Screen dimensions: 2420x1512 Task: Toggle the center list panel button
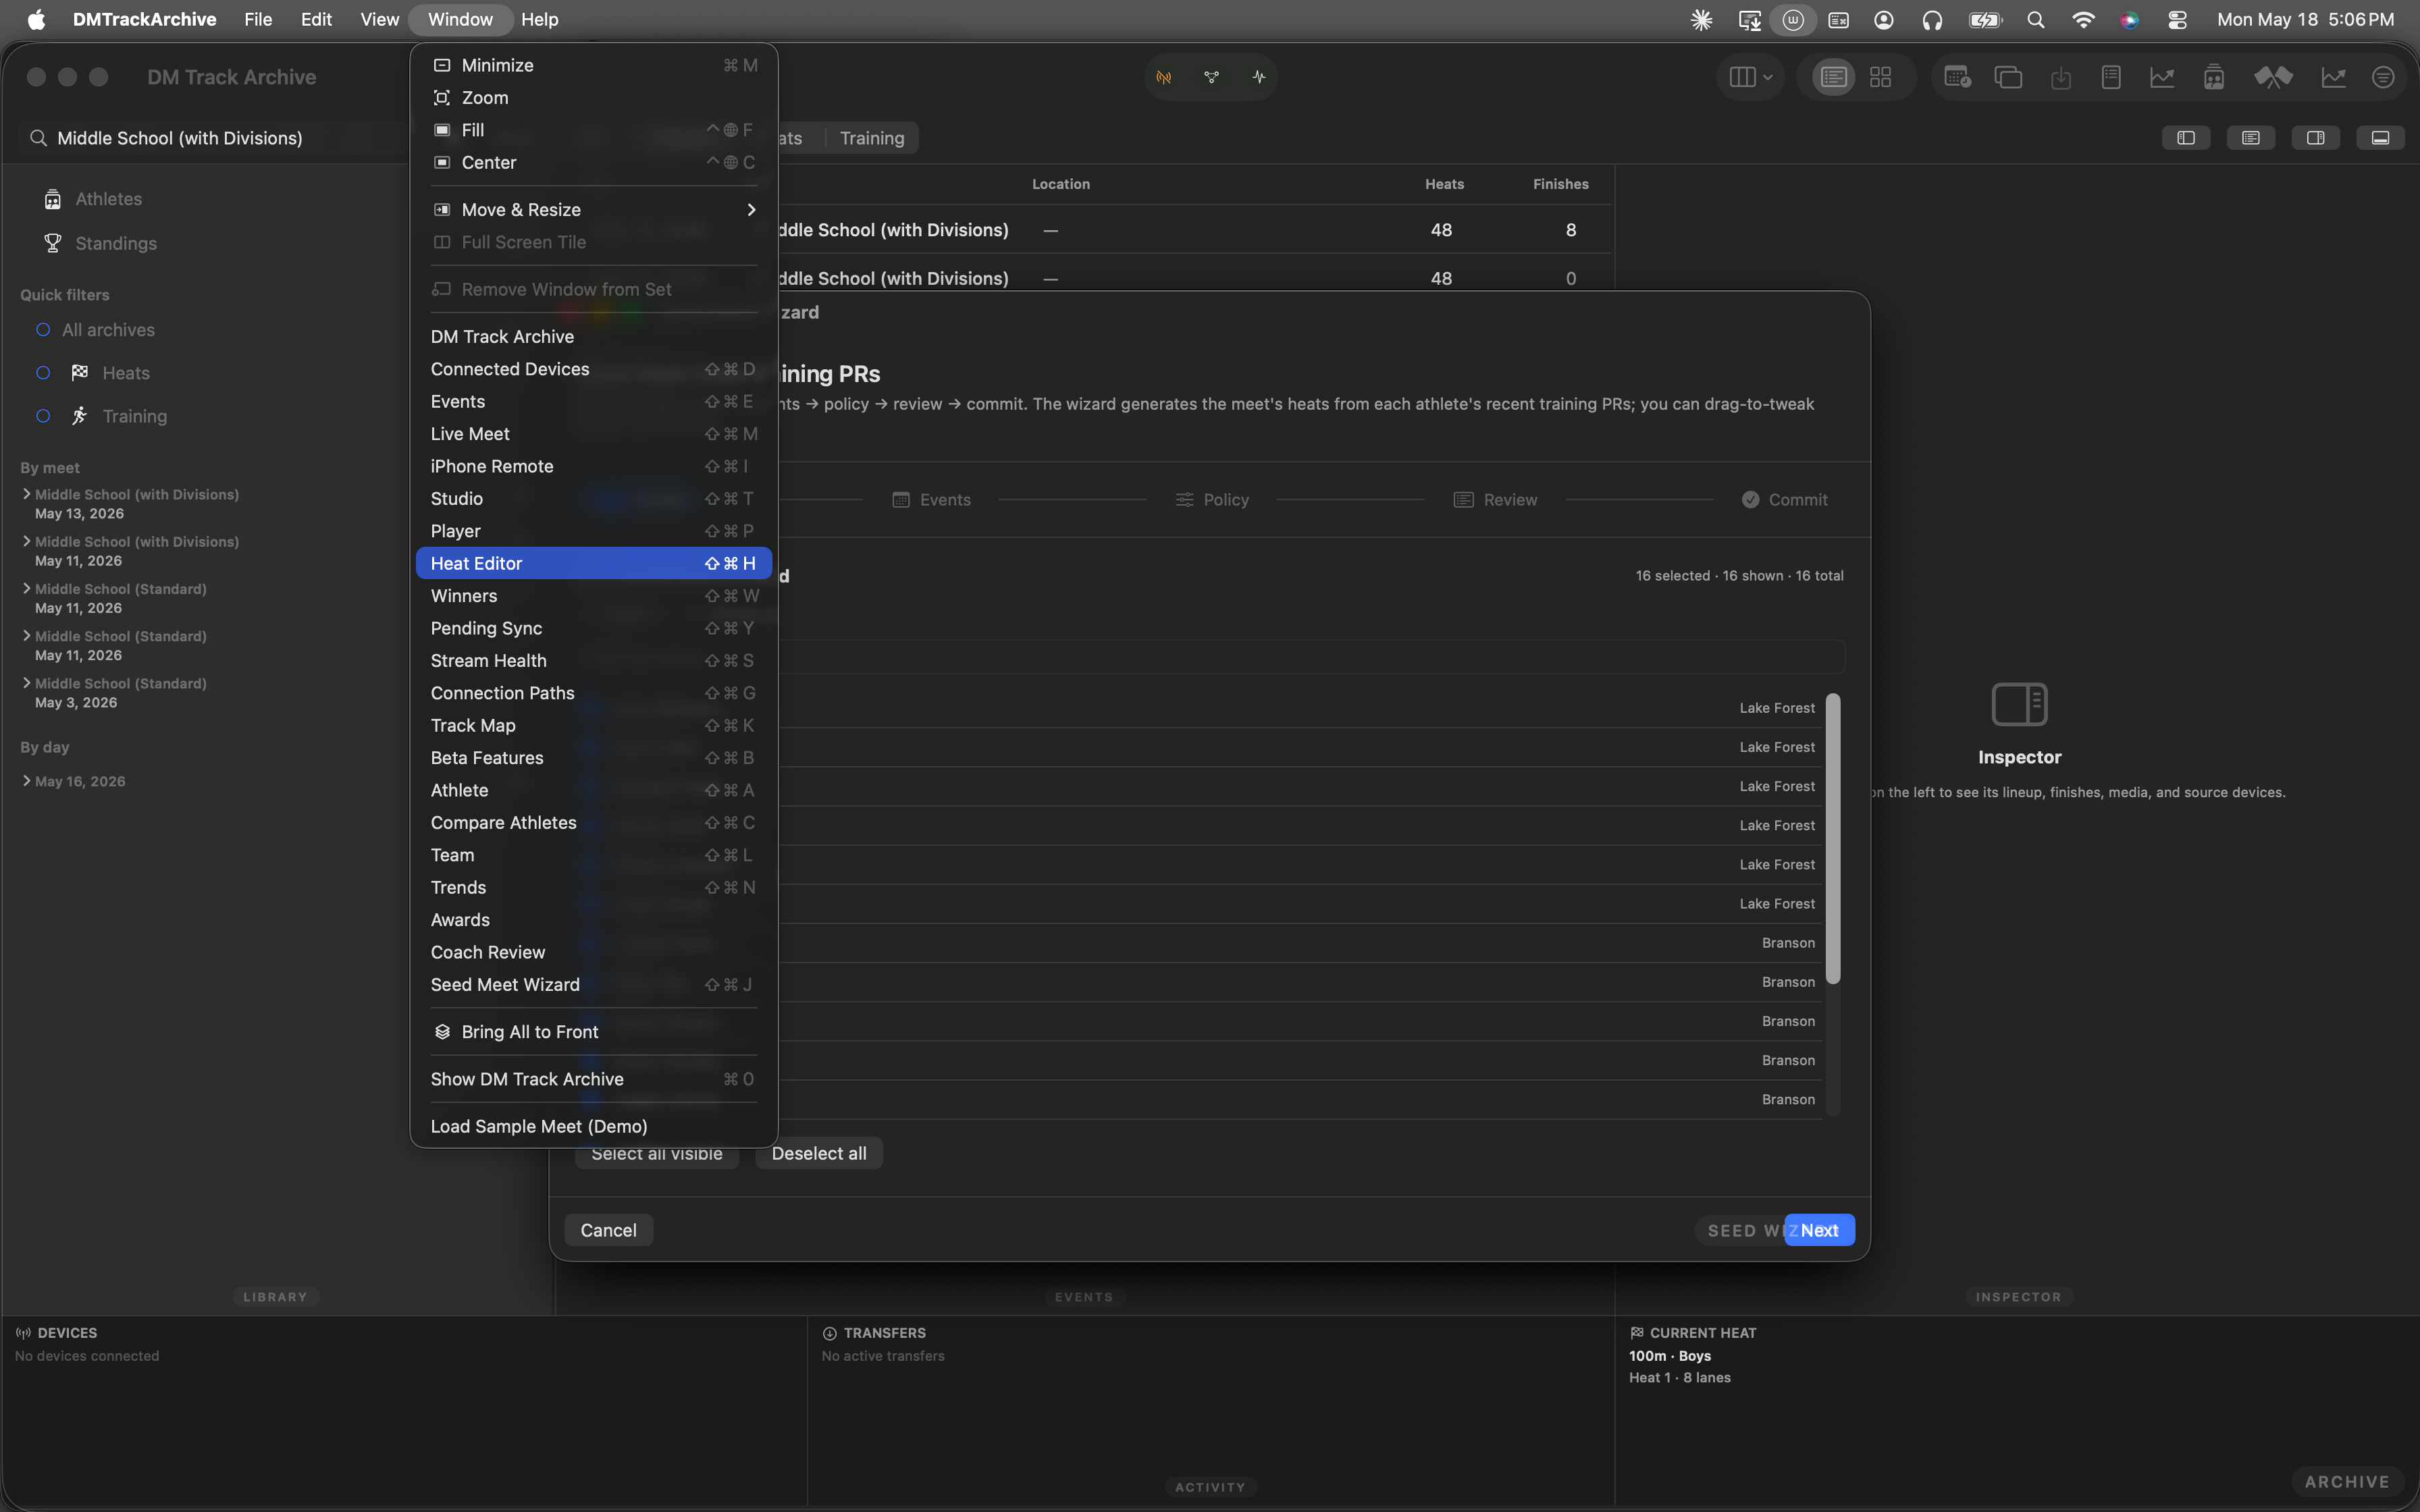click(2250, 138)
